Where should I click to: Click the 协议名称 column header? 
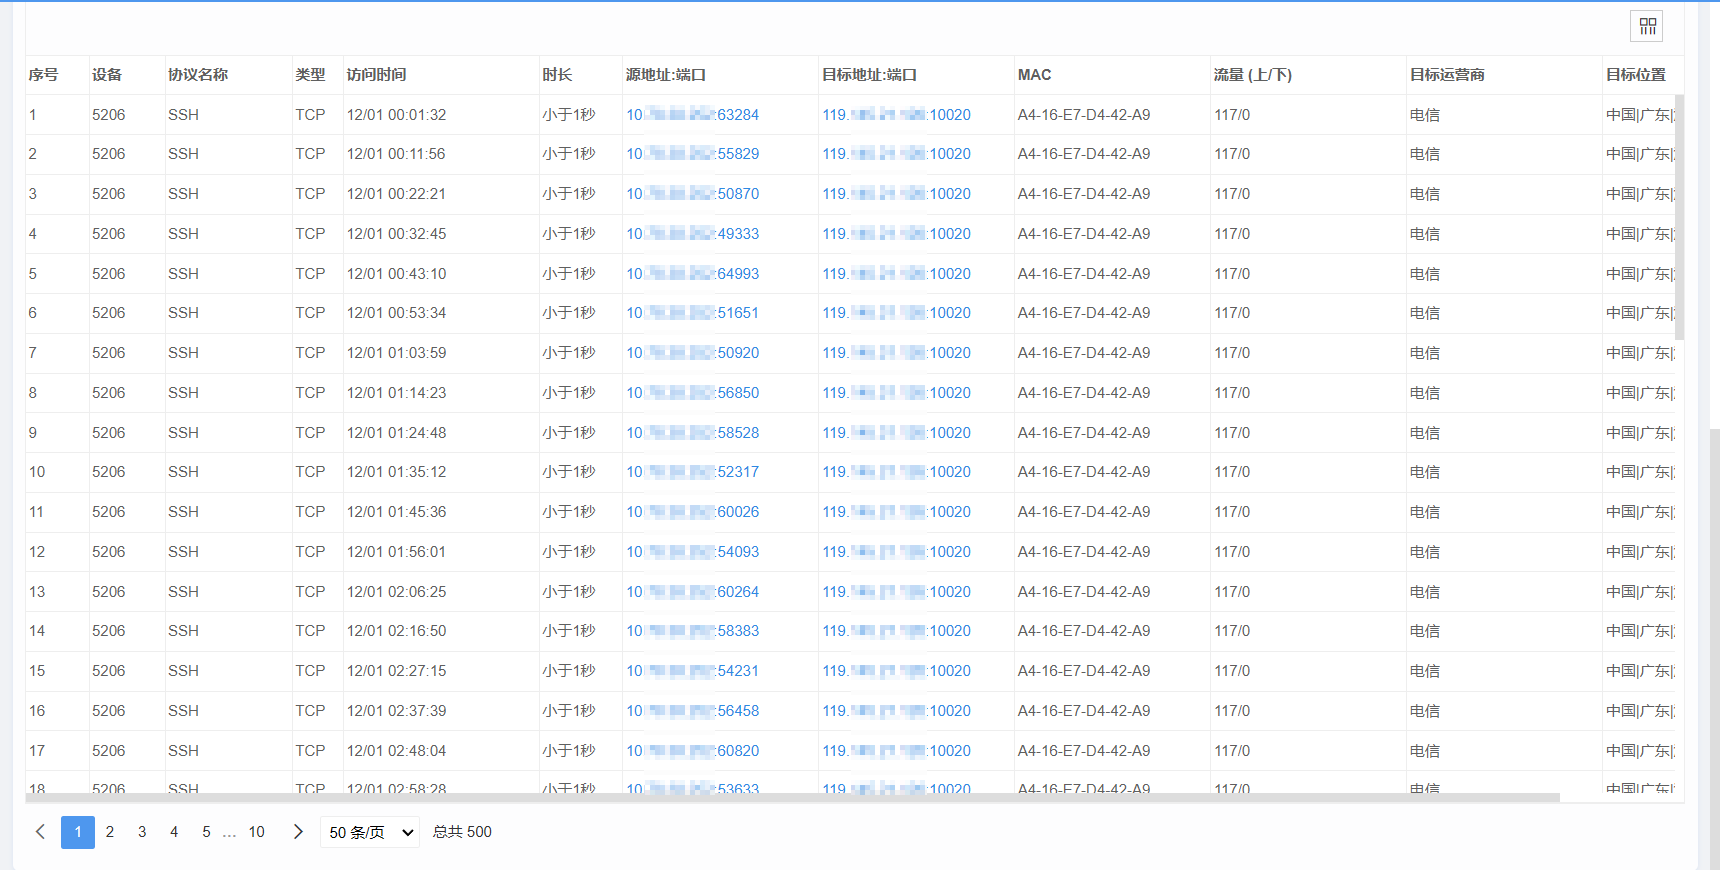[x=198, y=75]
